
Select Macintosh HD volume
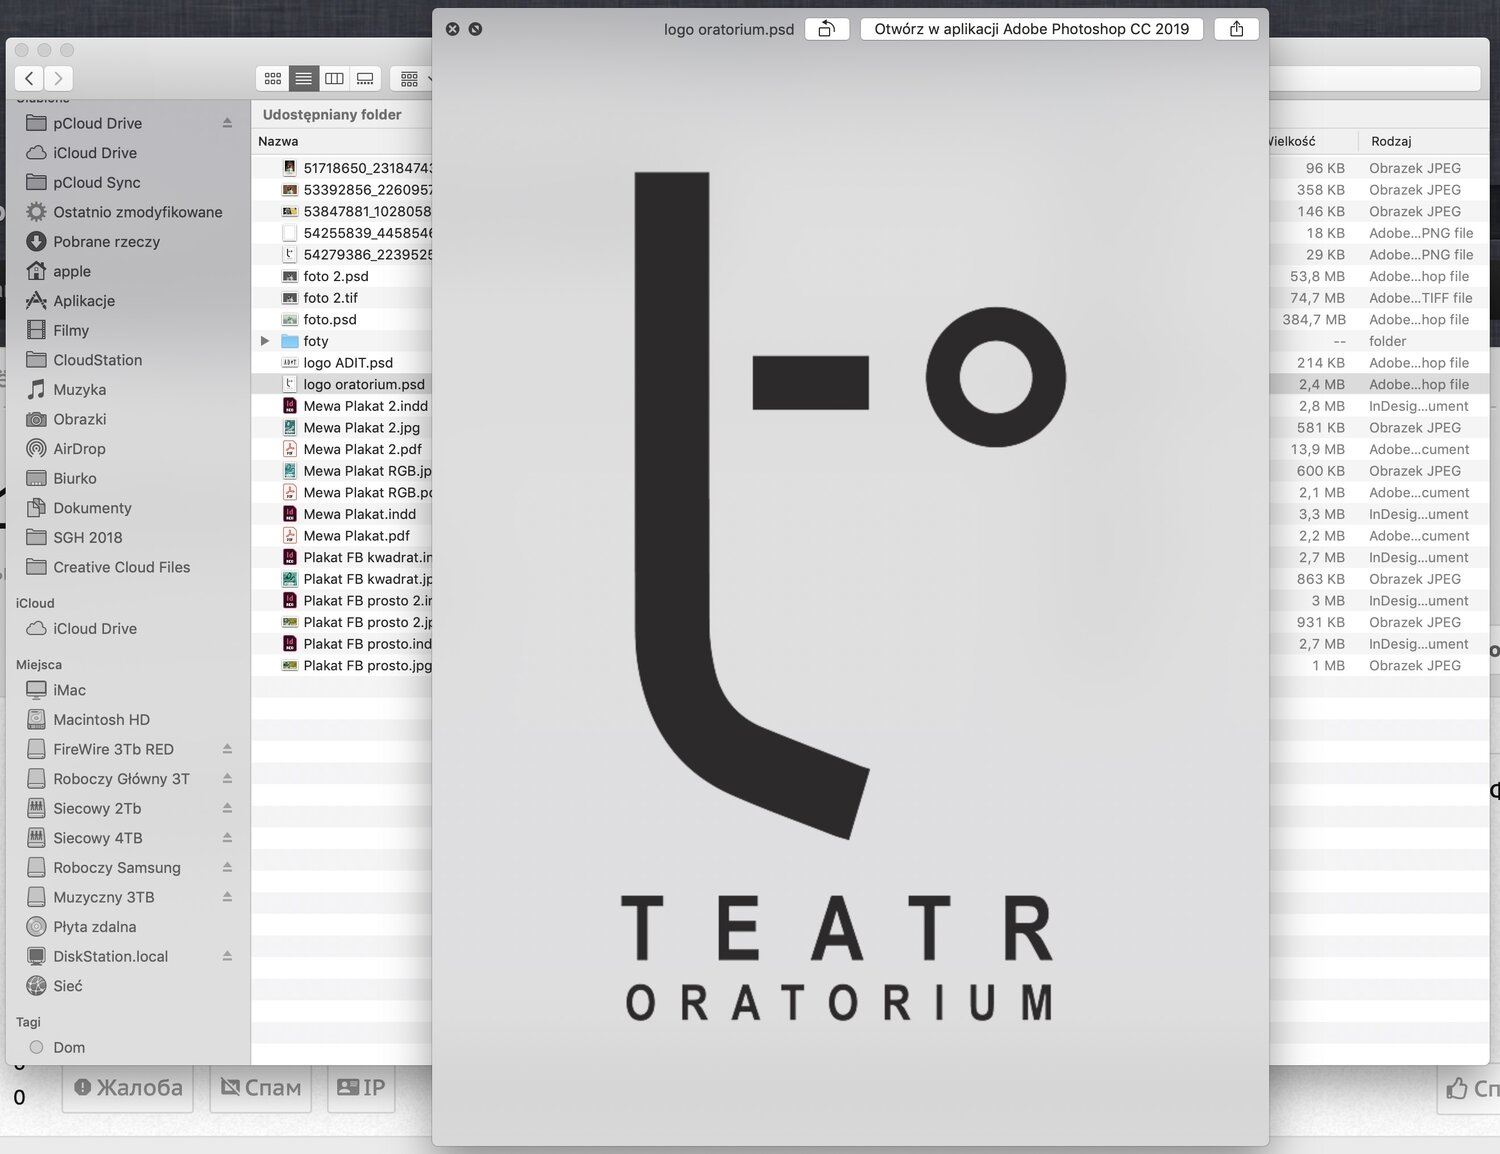click(x=101, y=719)
